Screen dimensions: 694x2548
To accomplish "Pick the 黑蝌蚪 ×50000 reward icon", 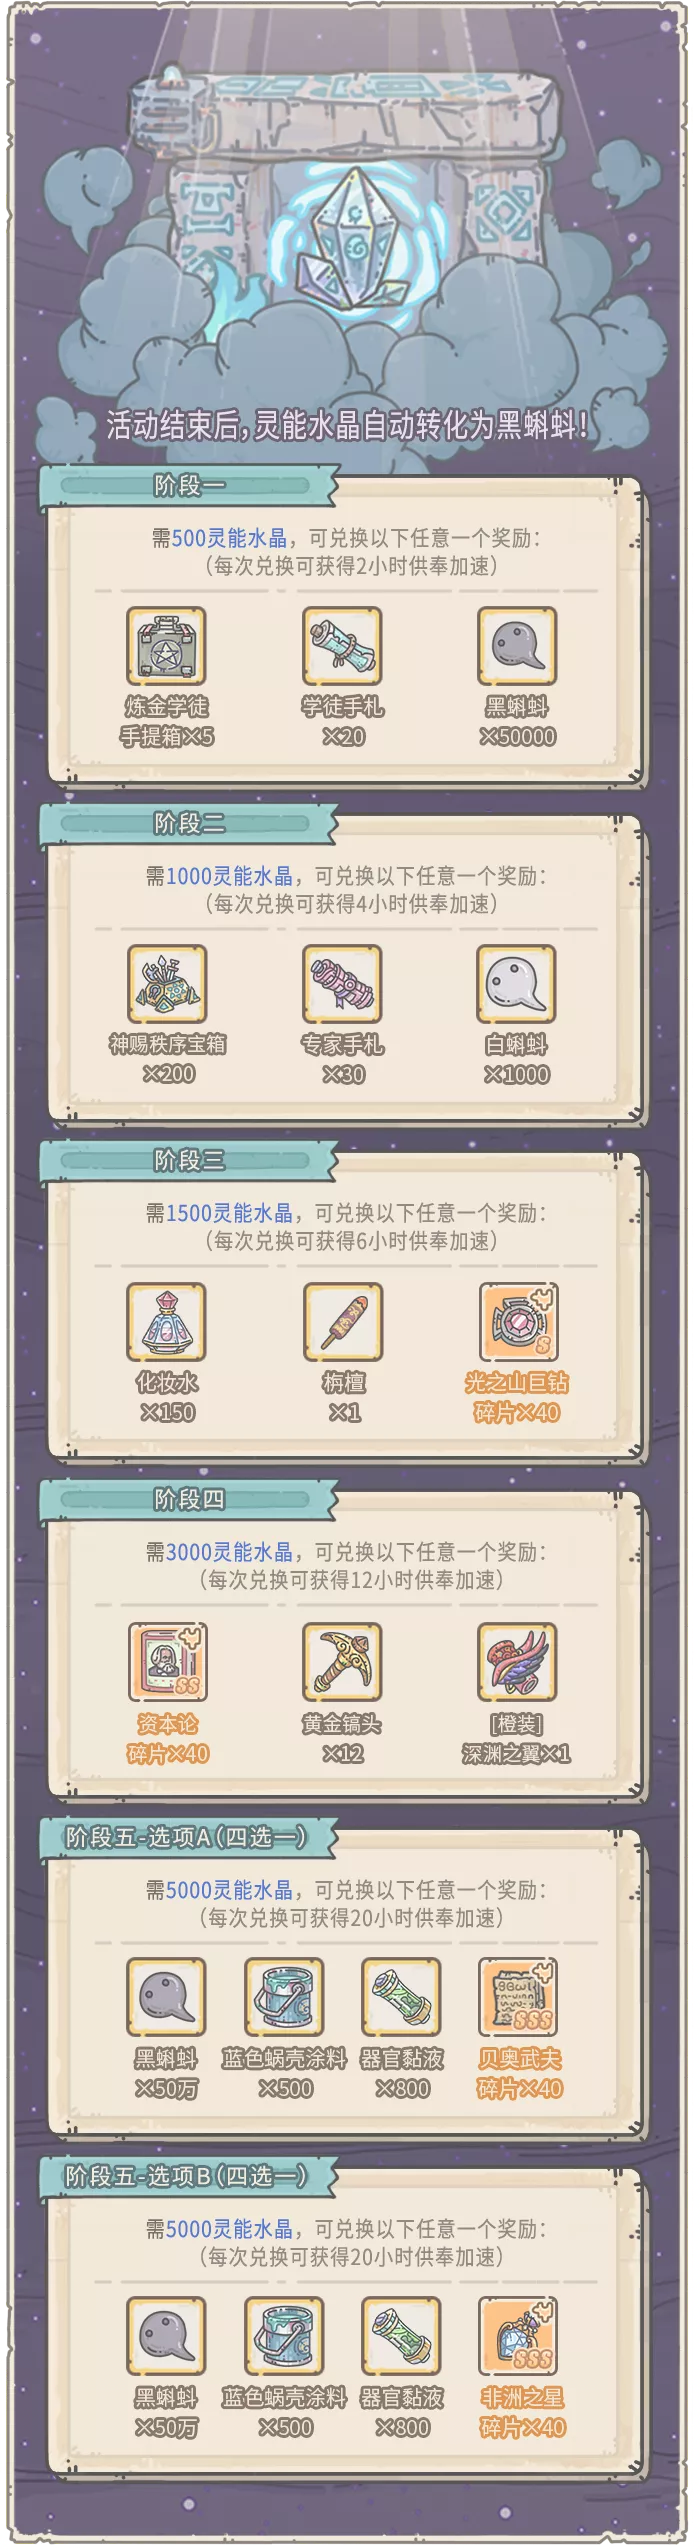I will 517,646.
